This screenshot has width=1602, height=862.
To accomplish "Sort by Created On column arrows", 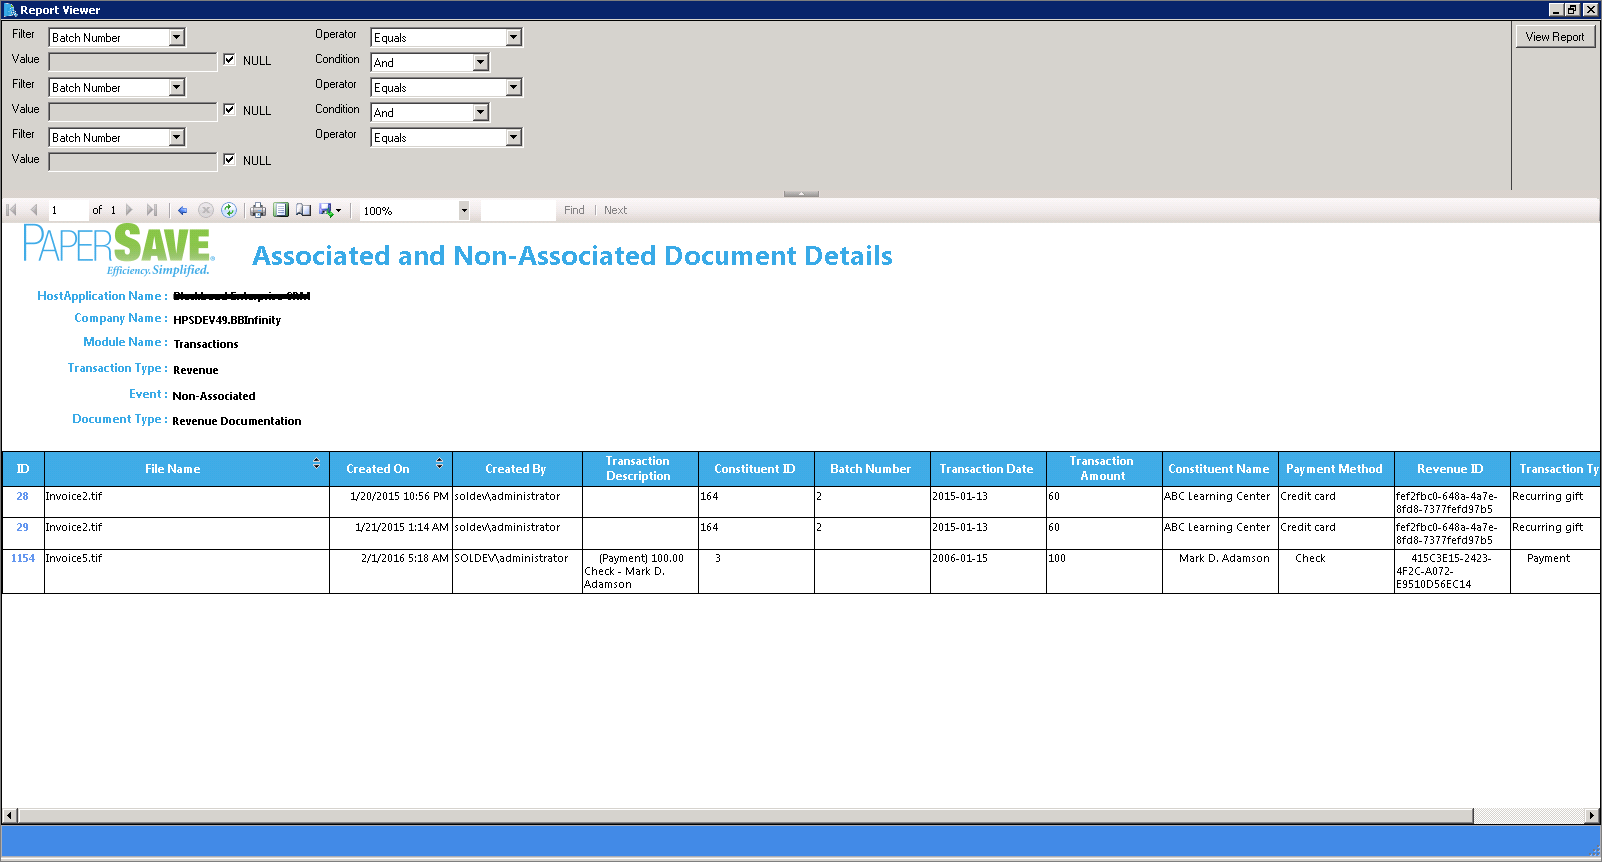I will (x=439, y=464).
